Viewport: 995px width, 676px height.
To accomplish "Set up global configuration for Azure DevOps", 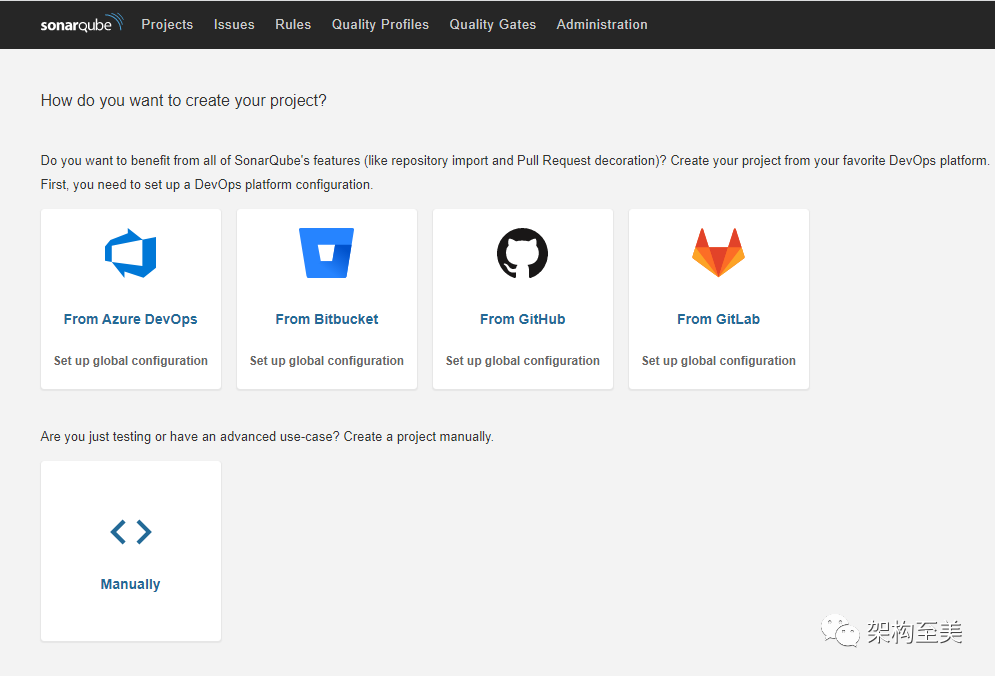I will pyautogui.click(x=131, y=361).
